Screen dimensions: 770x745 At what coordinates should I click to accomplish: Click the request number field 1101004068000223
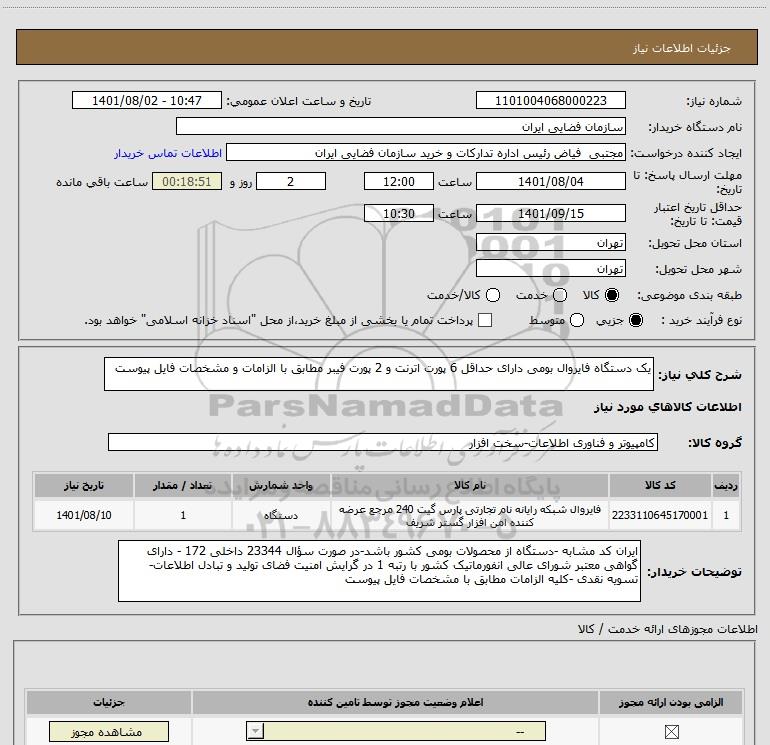550,100
